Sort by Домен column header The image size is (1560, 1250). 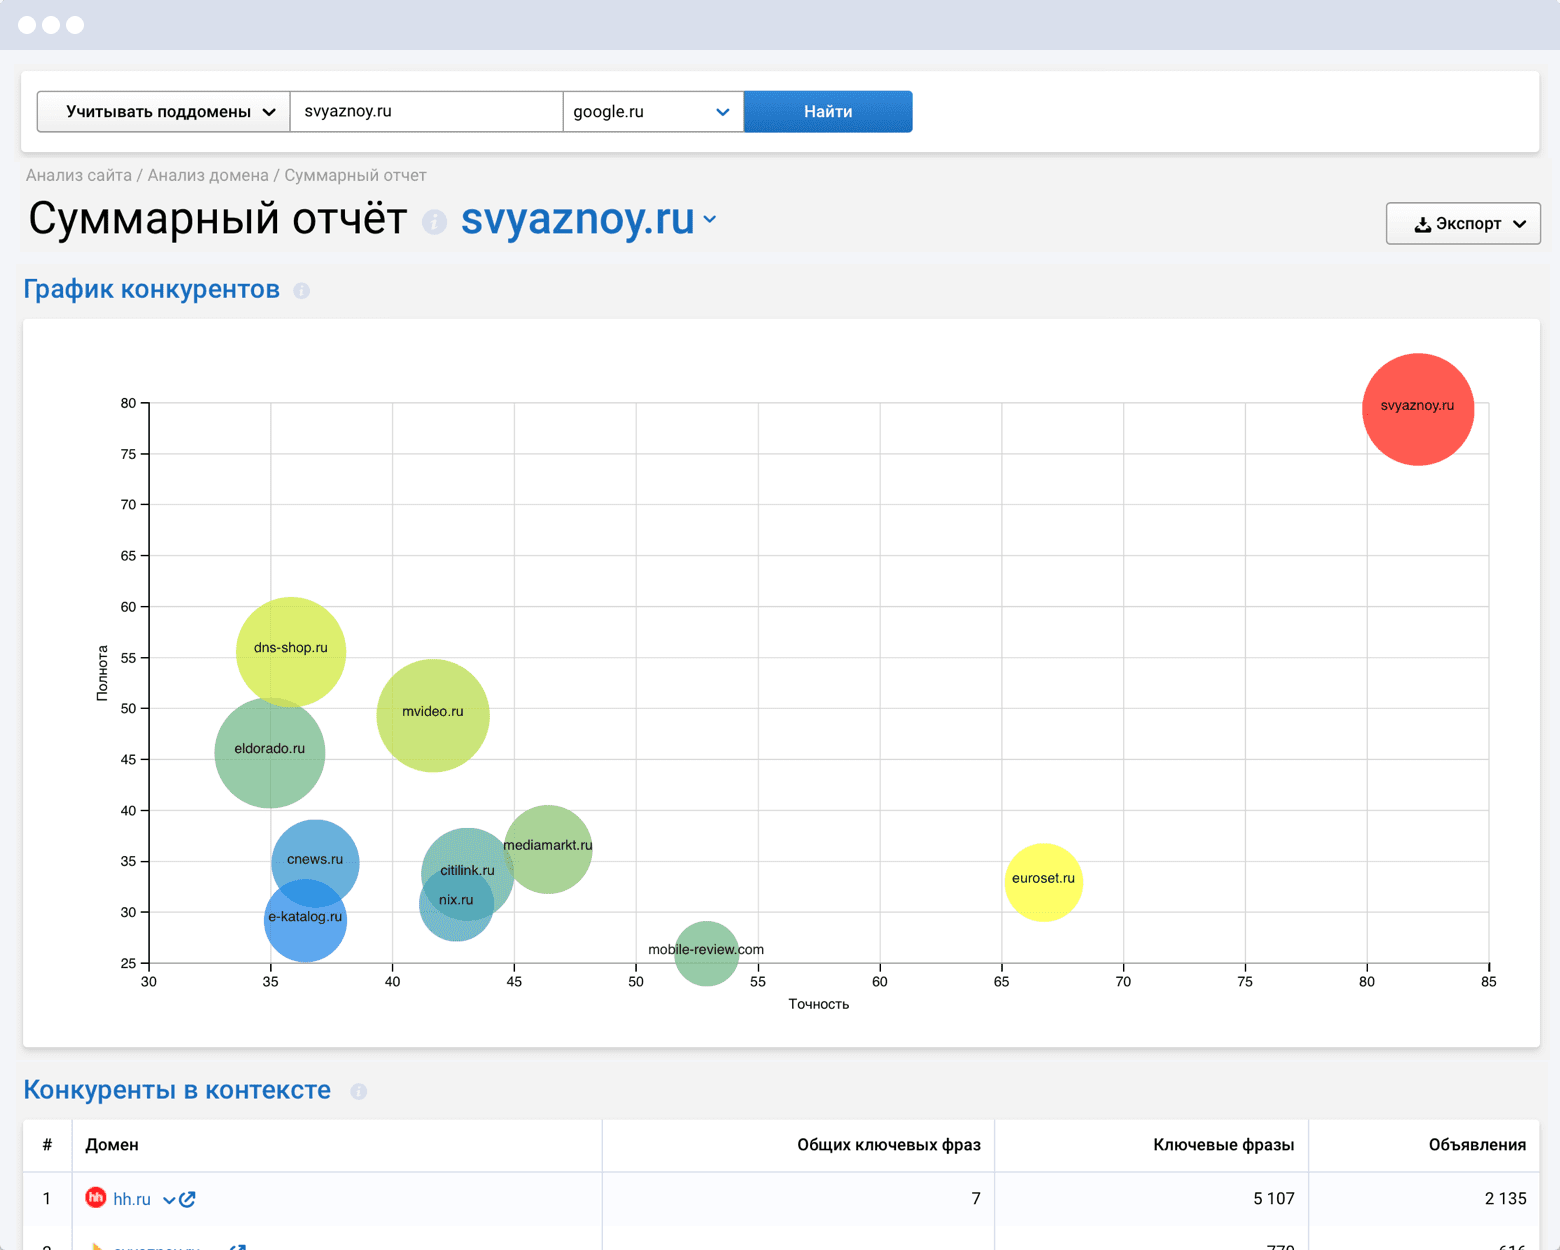tap(112, 1145)
